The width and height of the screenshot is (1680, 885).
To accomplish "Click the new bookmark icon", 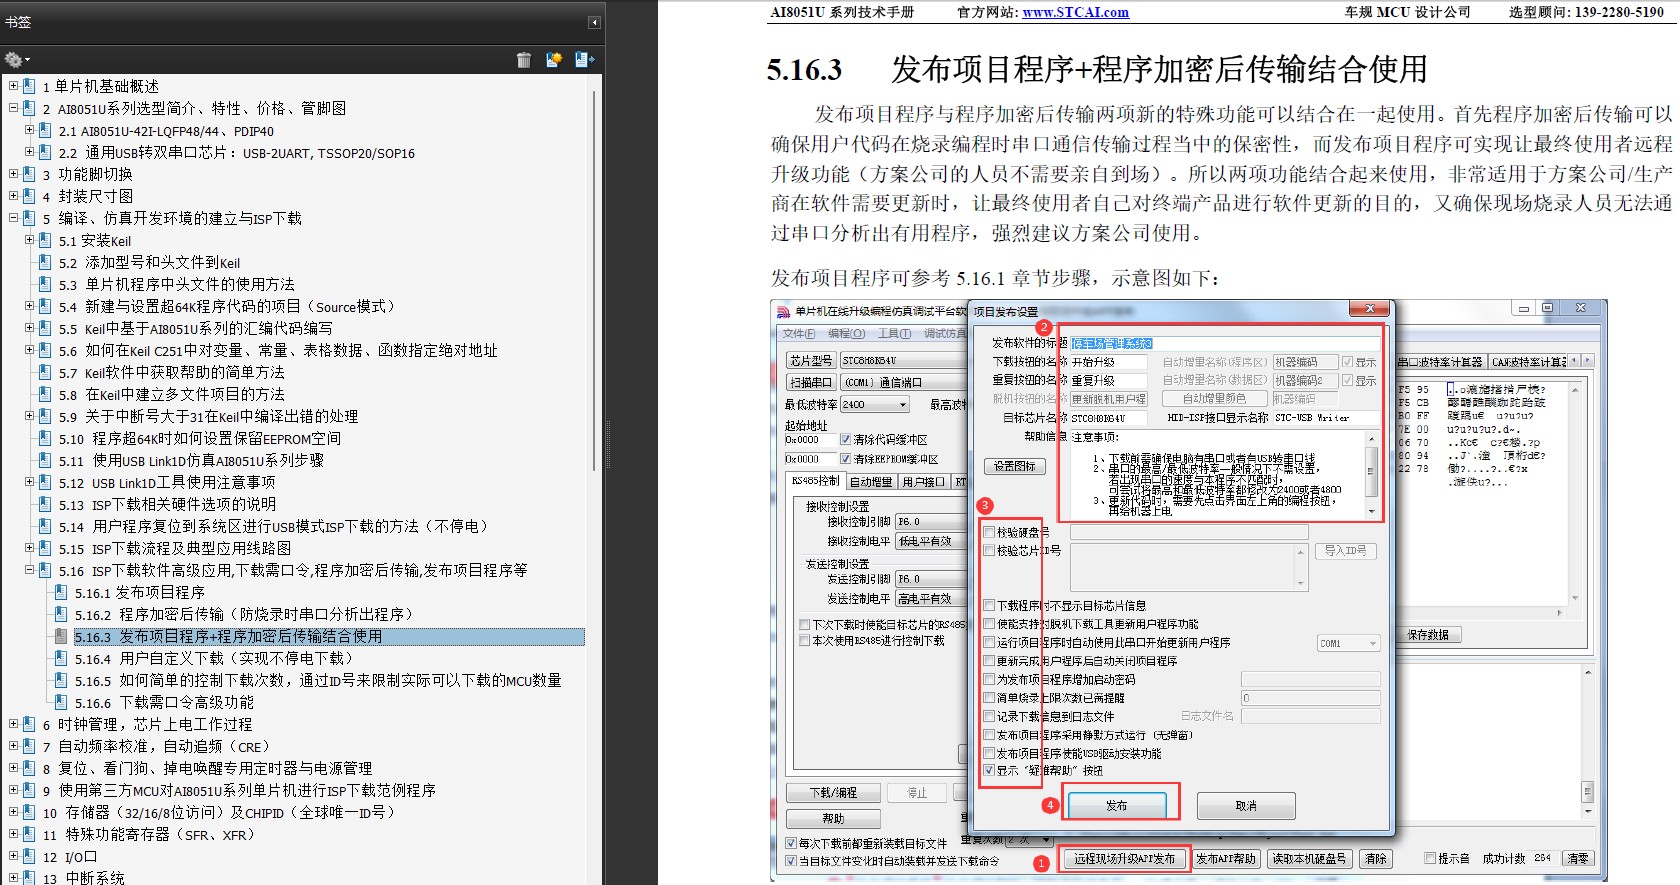I will pos(554,60).
